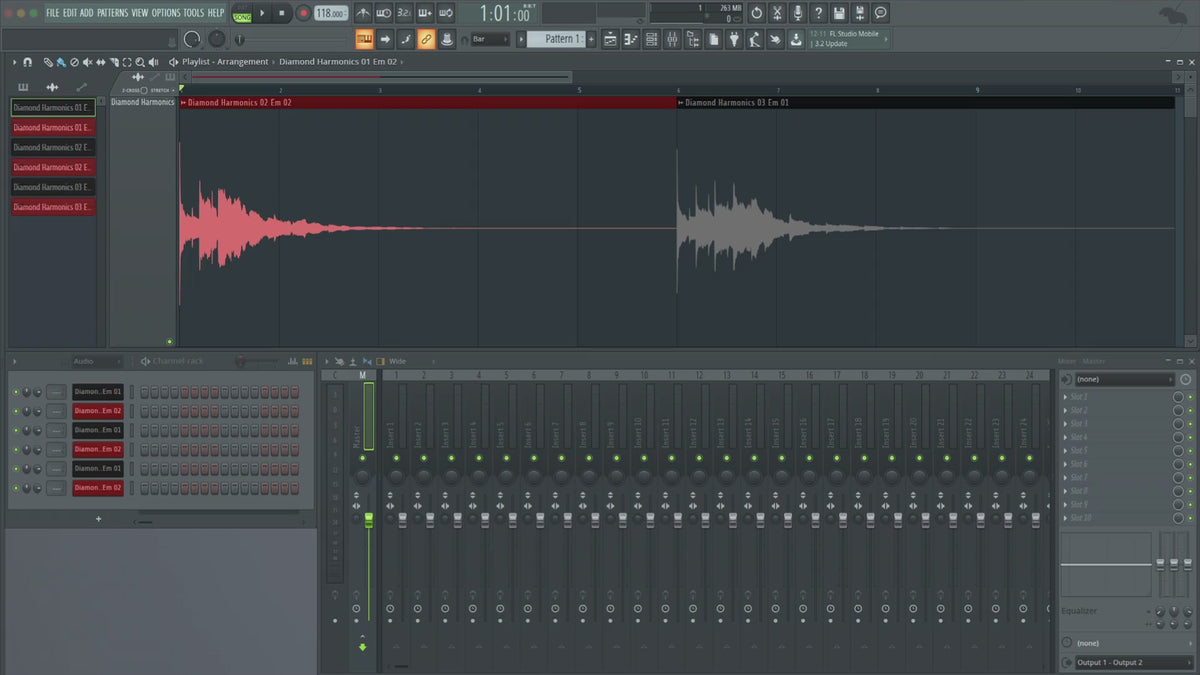
Task: Open the mixer window from the toolbar
Action: [x=672, y=39]
